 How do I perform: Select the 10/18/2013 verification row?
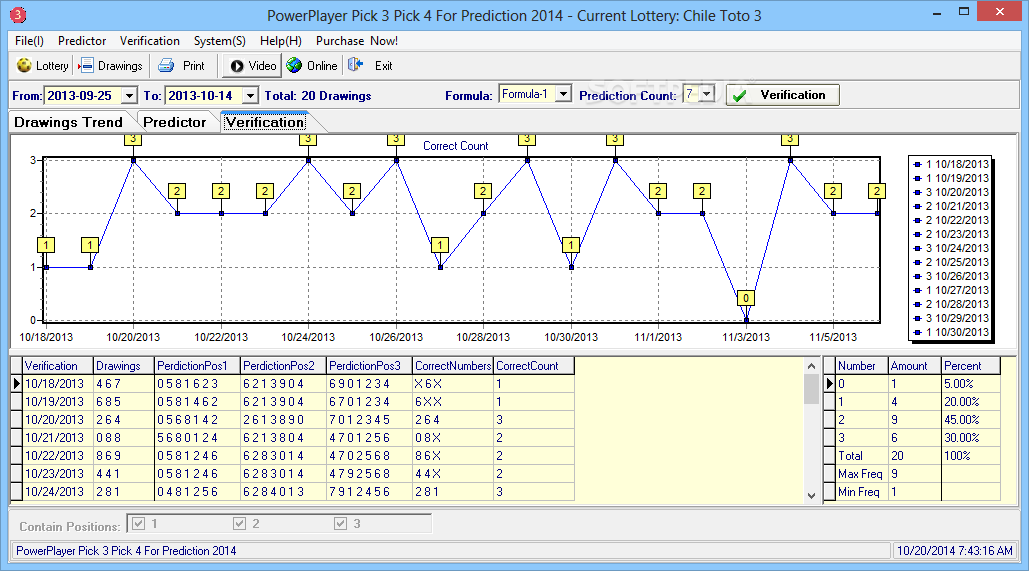point(293,384)
